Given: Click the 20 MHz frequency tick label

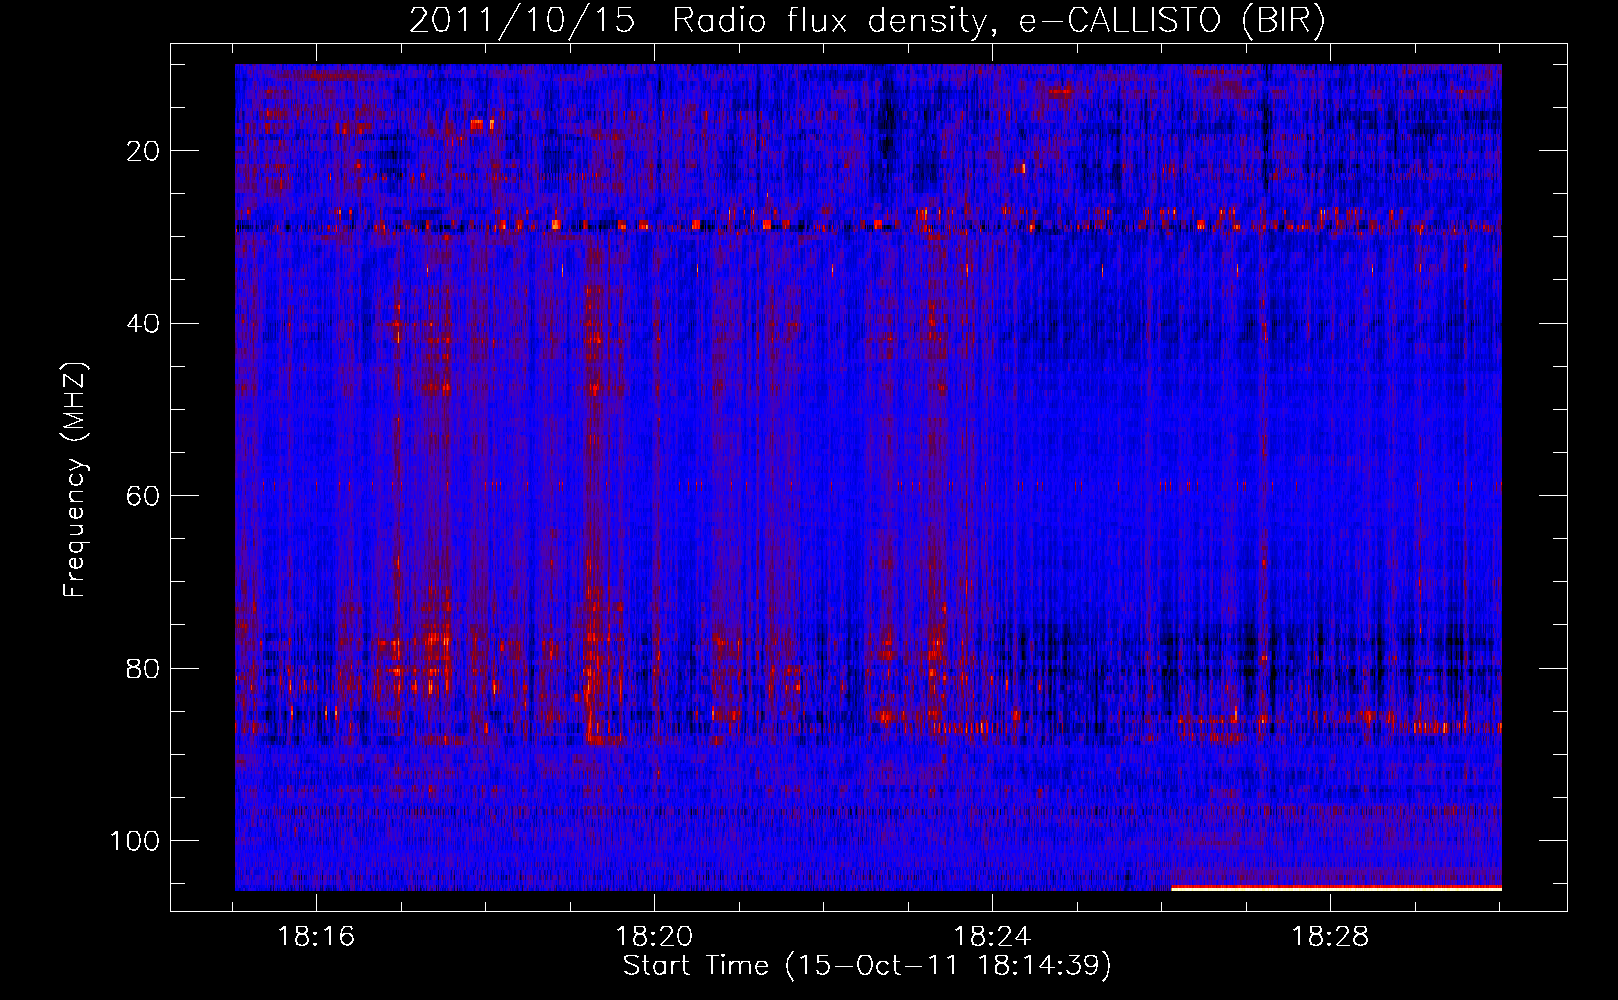Looking at the screenshot, I should tap(144, 151).
